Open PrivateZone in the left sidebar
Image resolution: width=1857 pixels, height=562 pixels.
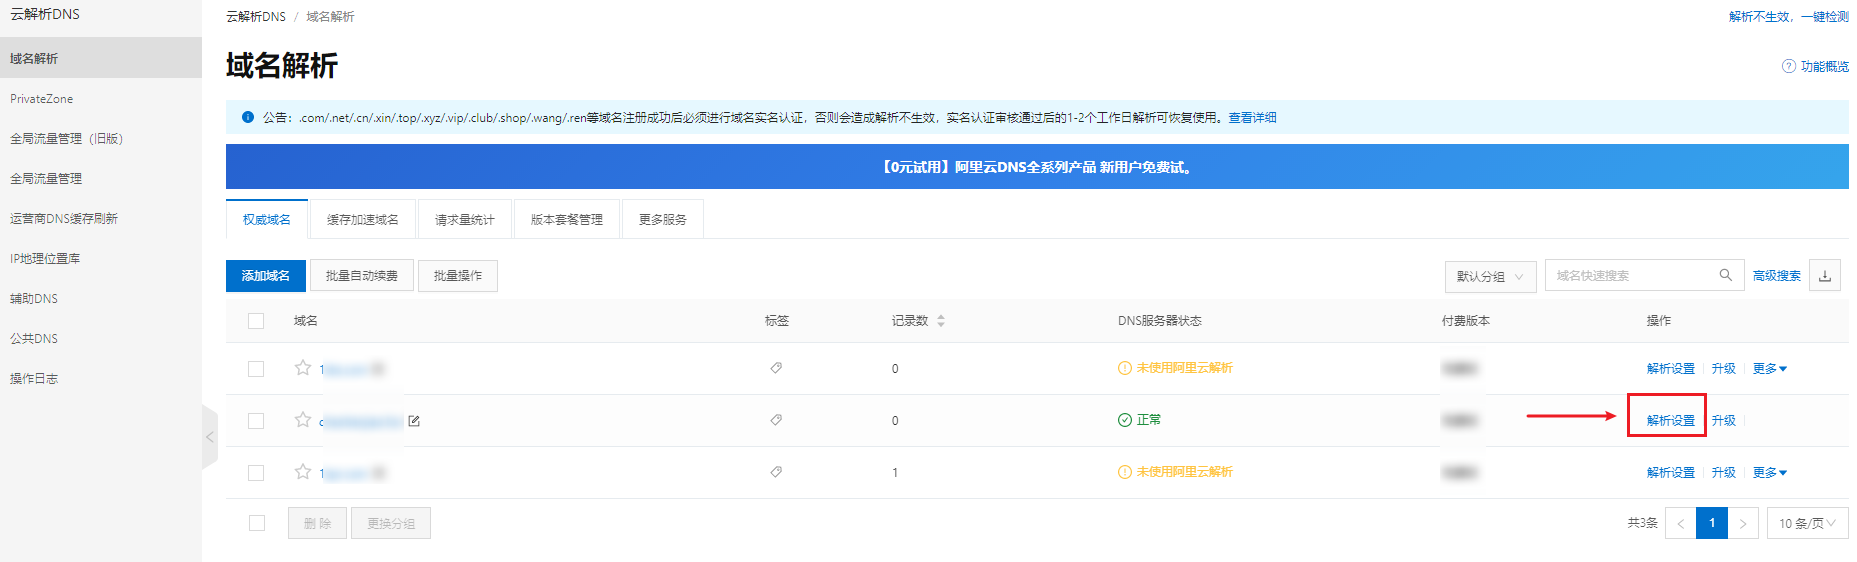pyautogui.click(x=42, y=99)
